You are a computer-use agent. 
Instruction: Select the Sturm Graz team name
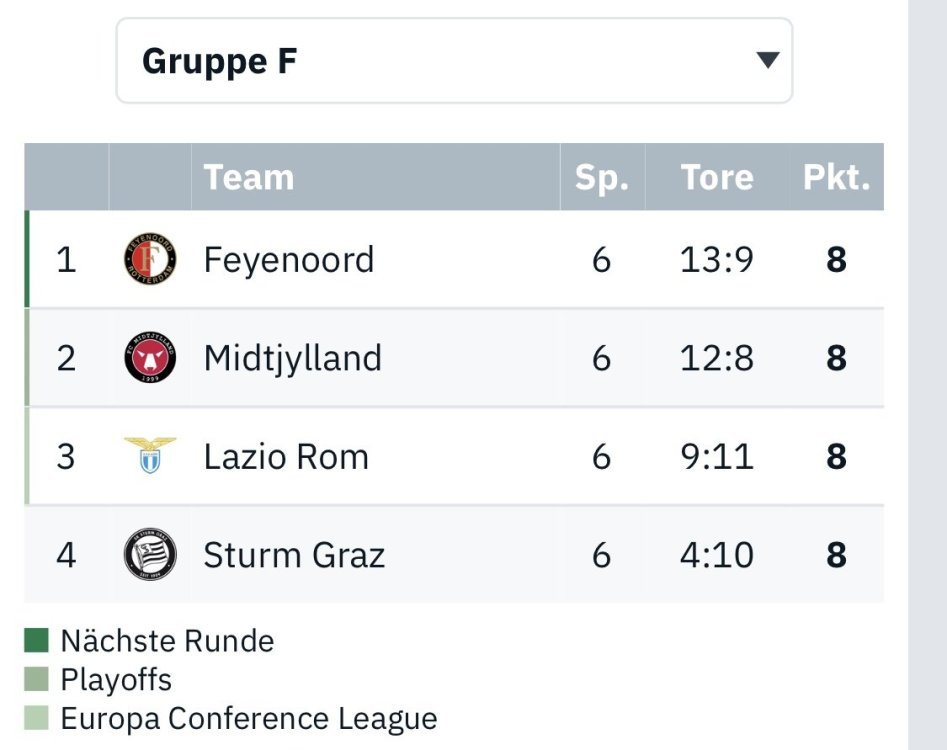(294, 555)
